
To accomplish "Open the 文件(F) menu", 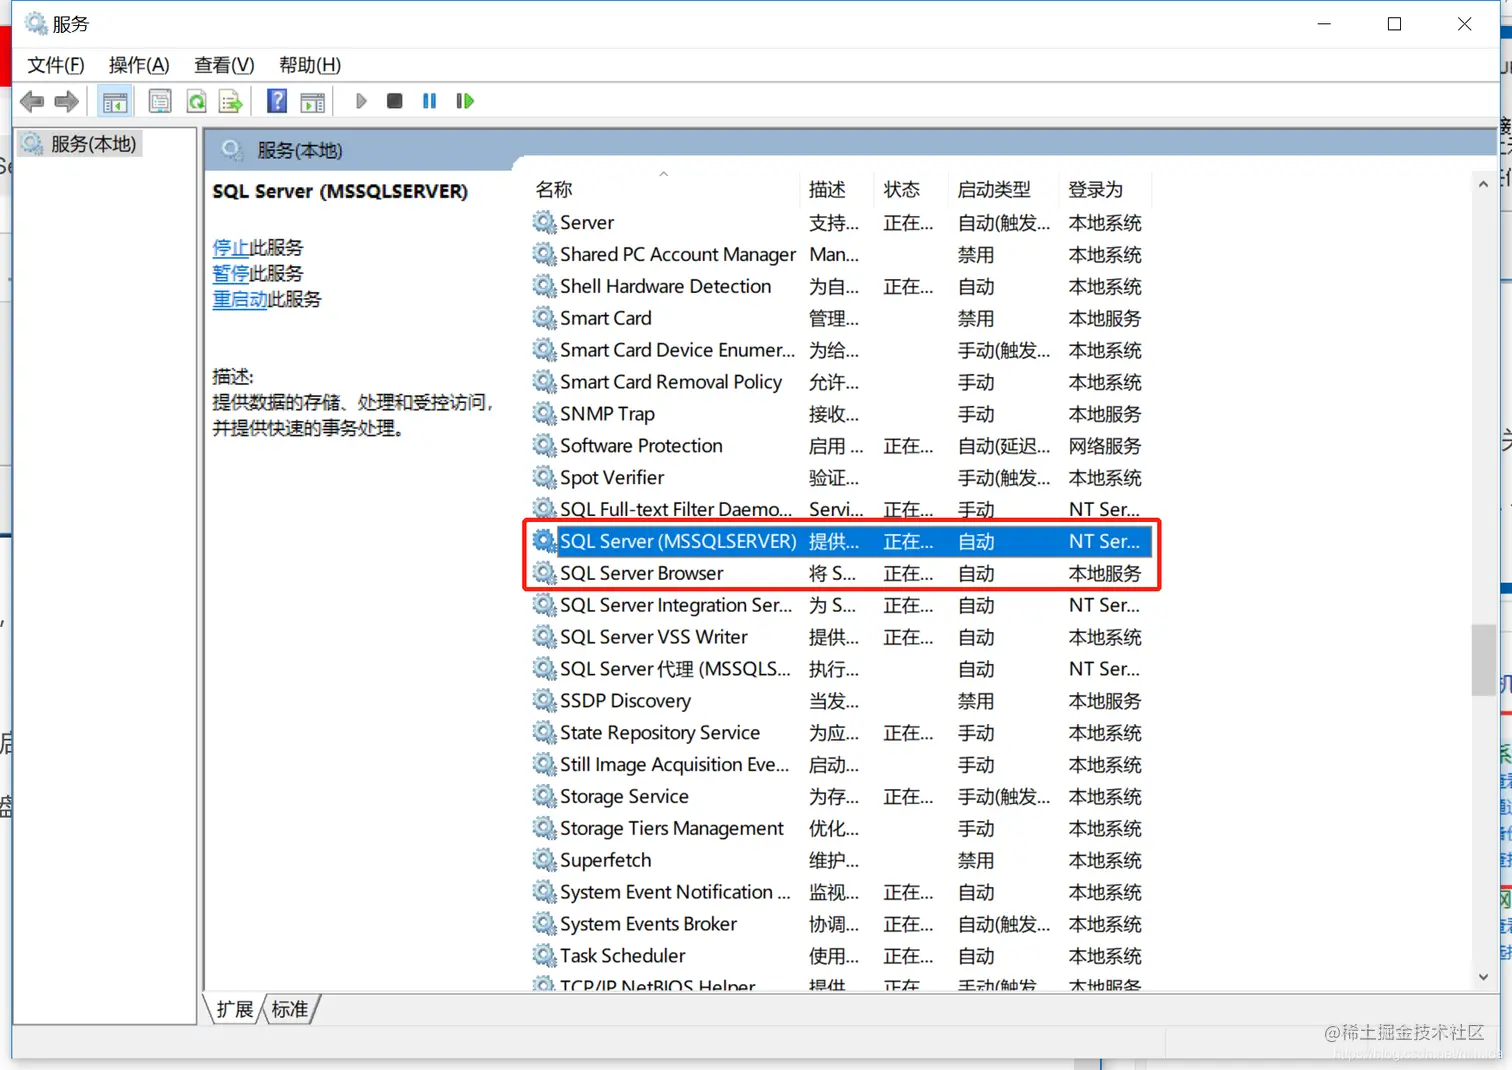I will 56,65.
